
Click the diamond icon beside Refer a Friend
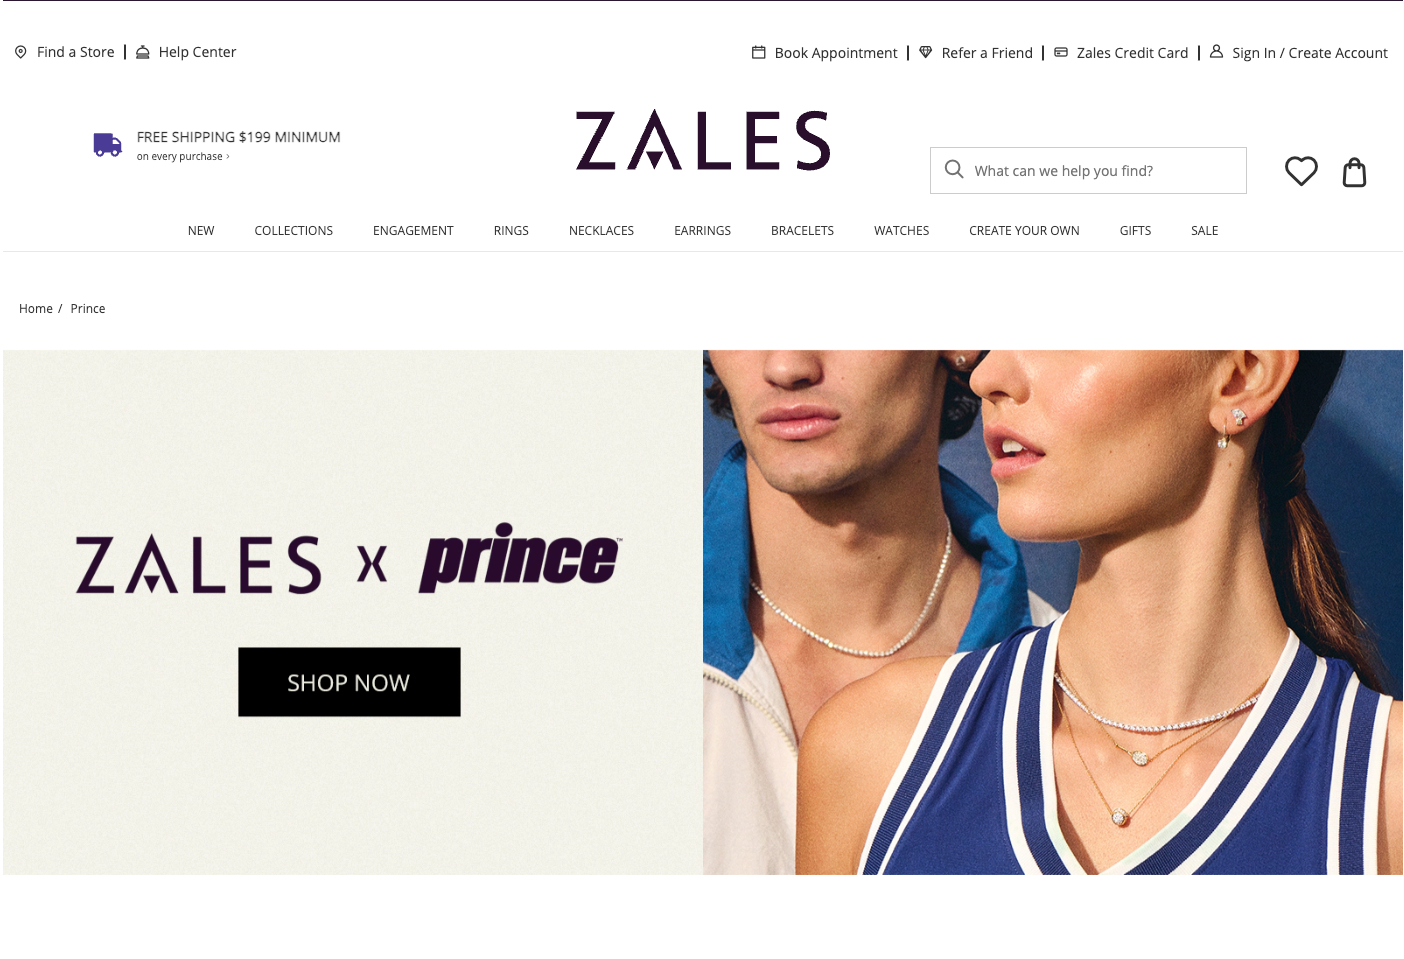pos(926,52)
